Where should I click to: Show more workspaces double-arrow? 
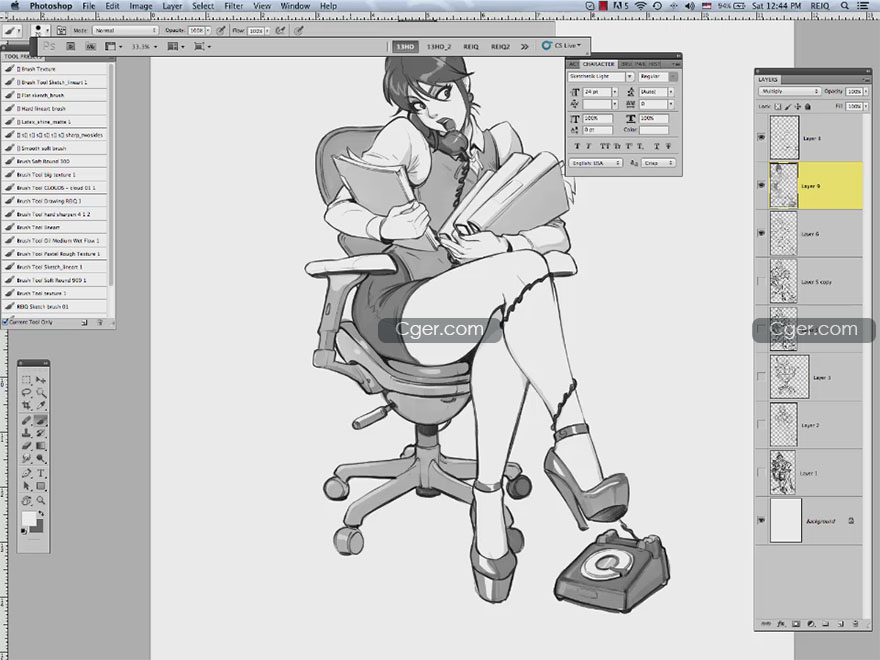coord(524,47)
